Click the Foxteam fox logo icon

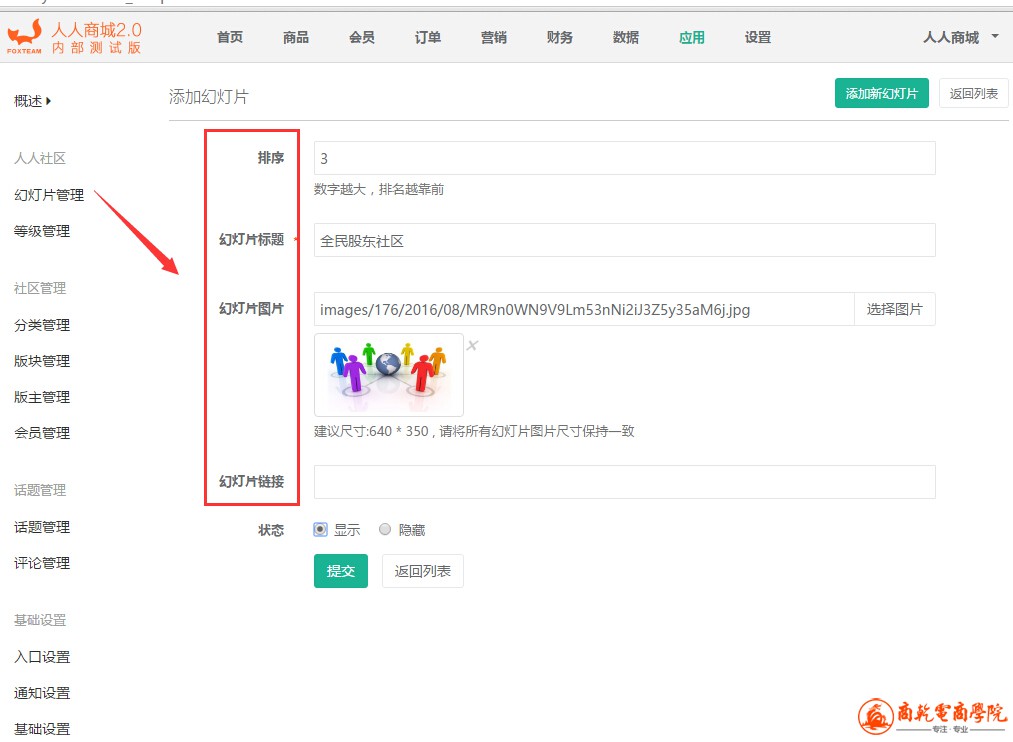[25, 34]
